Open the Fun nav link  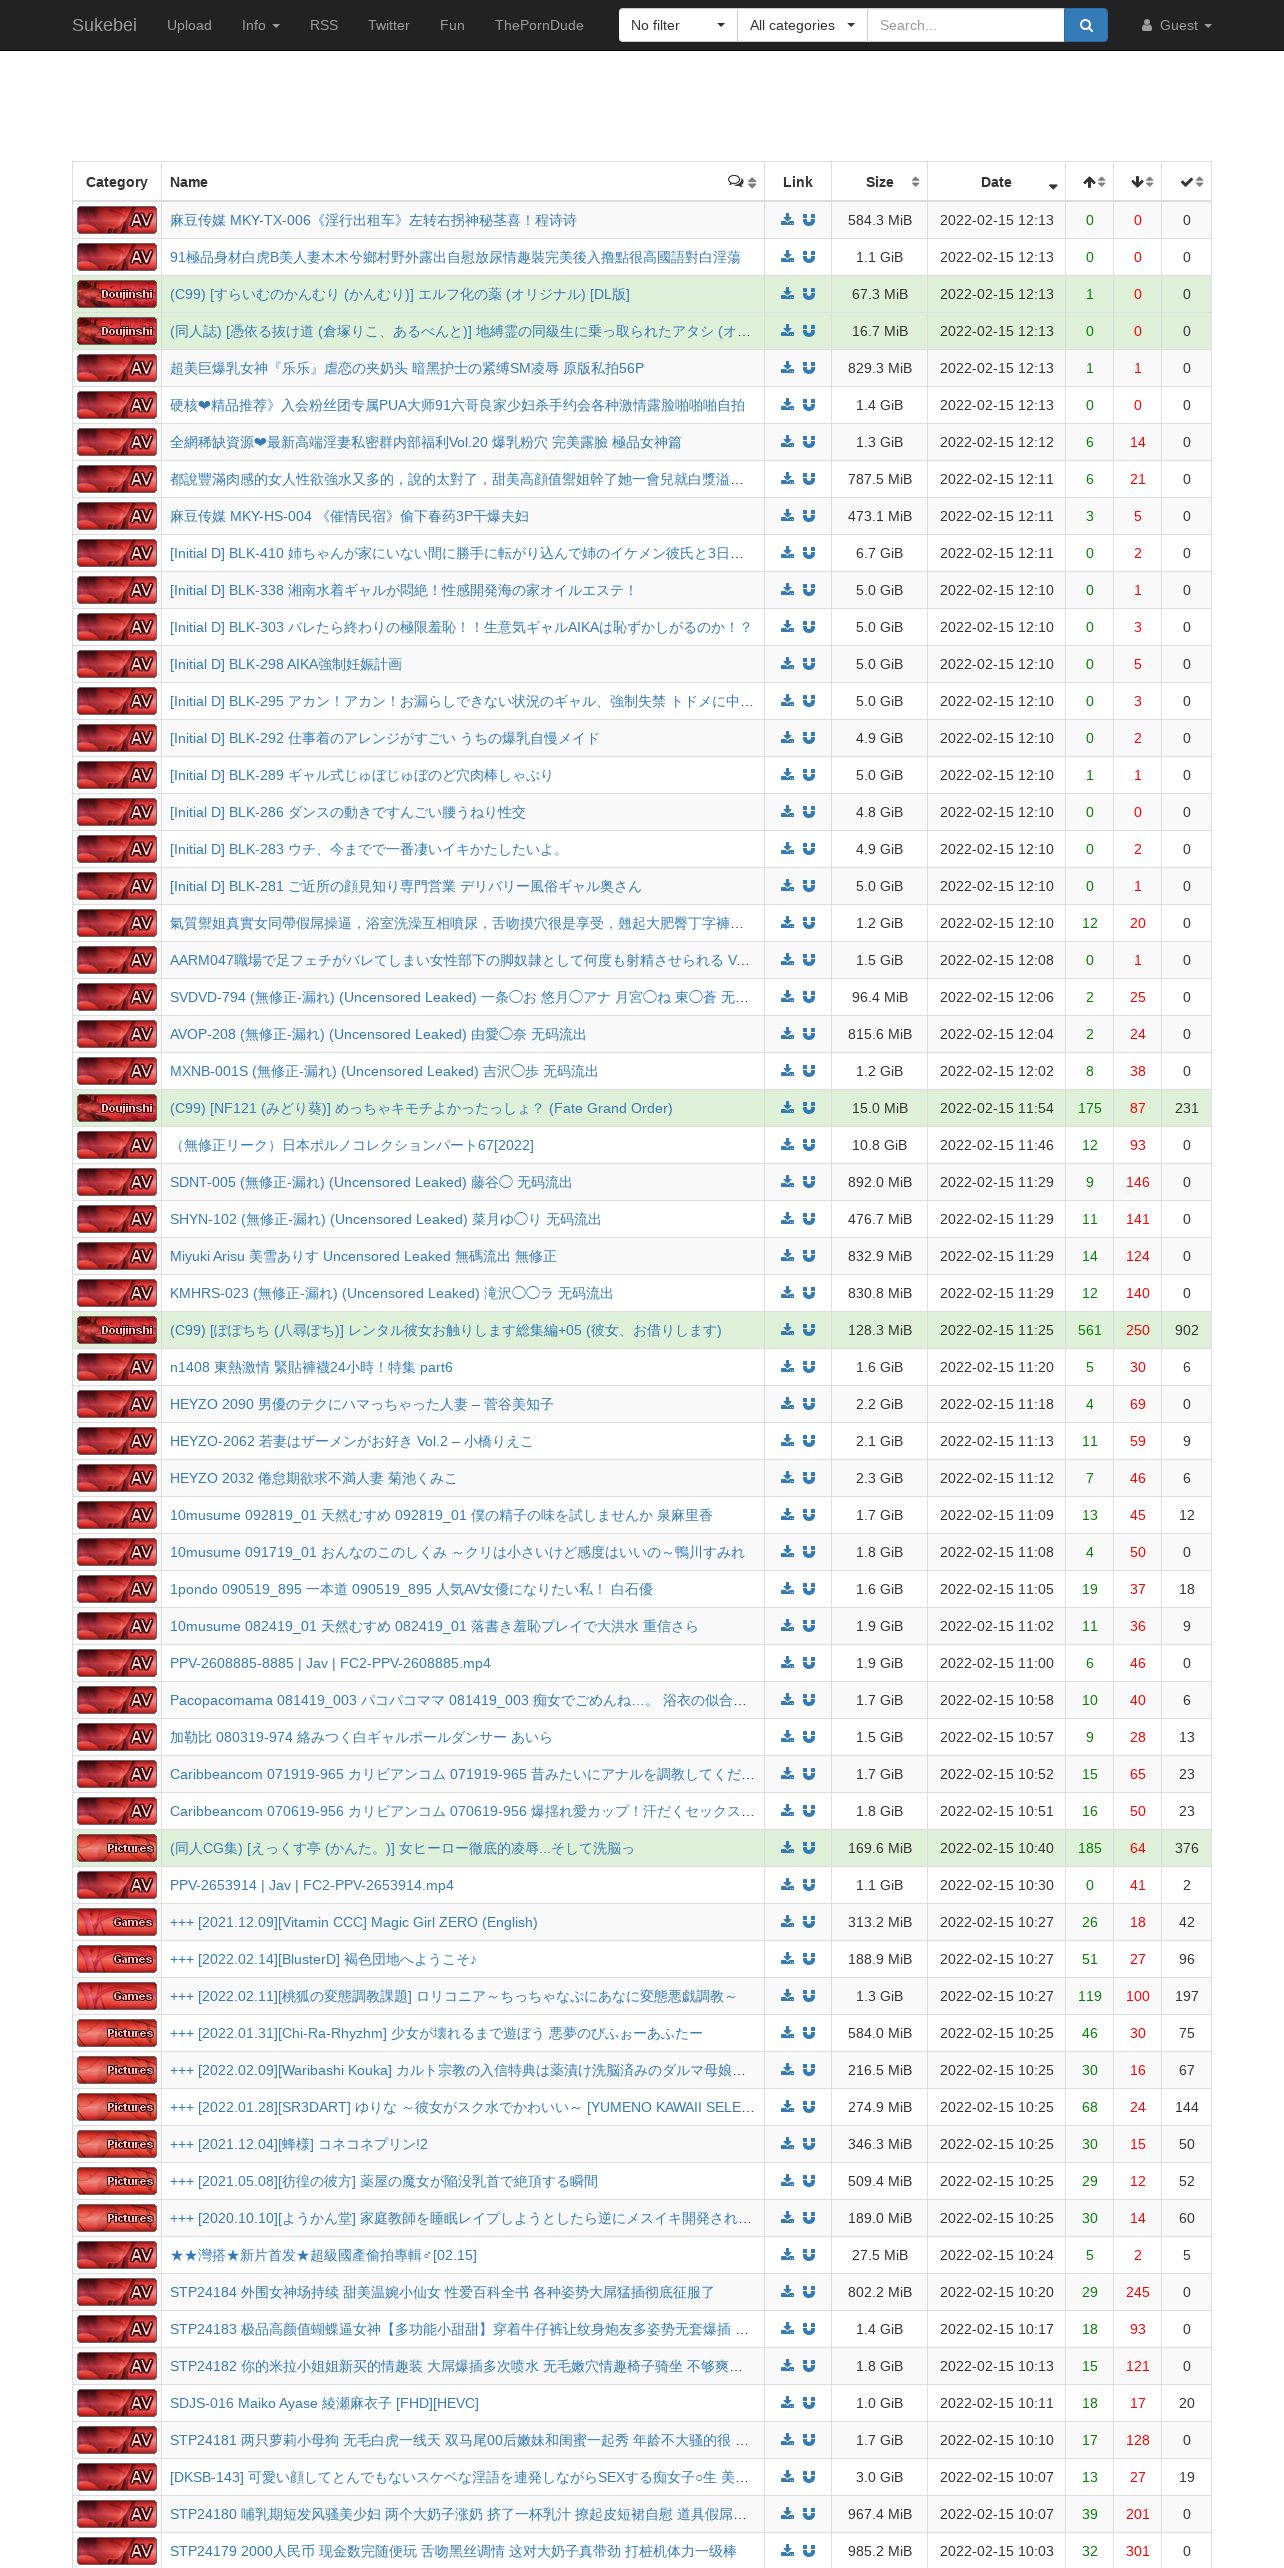click(x=452, y=25)
